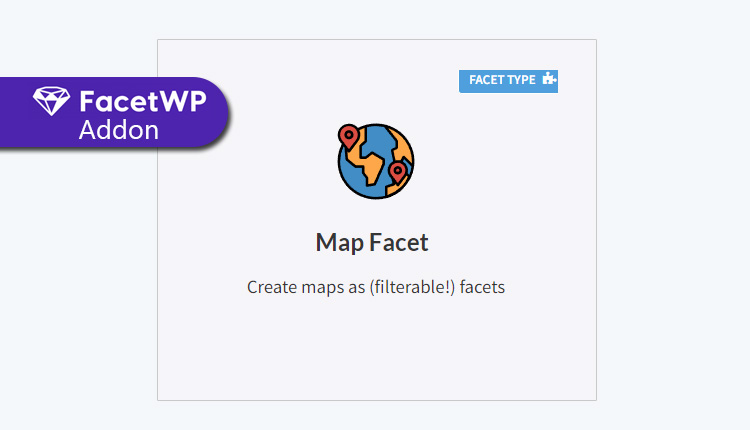Viewport: 750px width, 430px height.
Task: Click the word 'Facet' in the heading
Action: tap(399, 242)
